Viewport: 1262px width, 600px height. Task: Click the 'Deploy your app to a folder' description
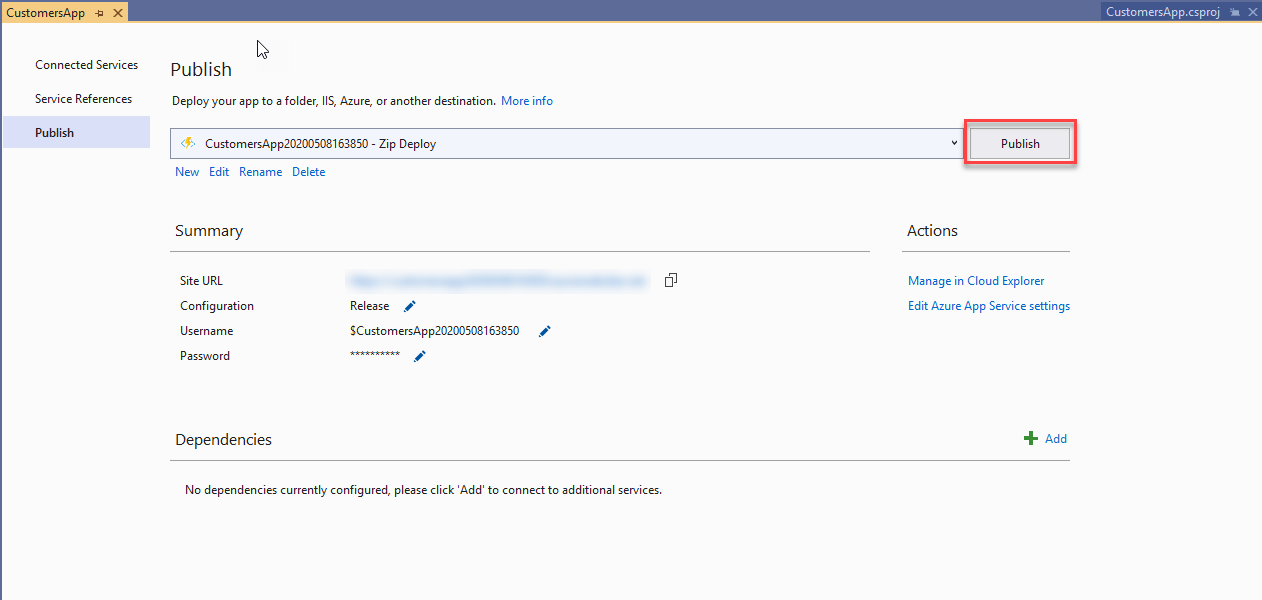334,101
